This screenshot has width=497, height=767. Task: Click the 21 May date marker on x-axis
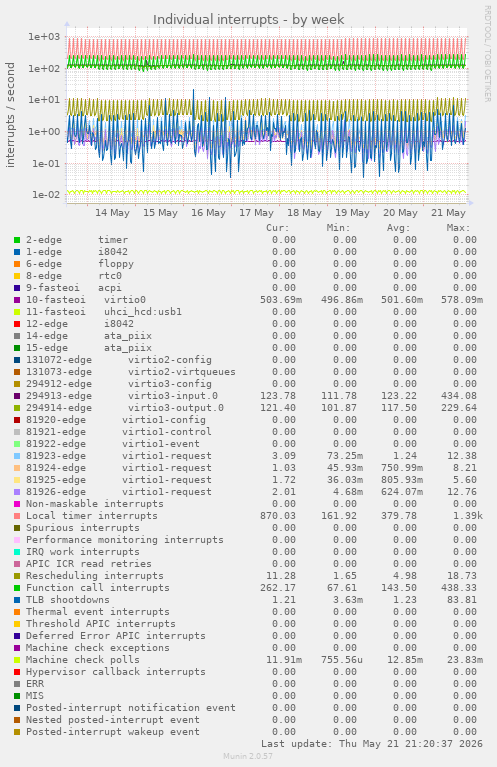[448, 213]
